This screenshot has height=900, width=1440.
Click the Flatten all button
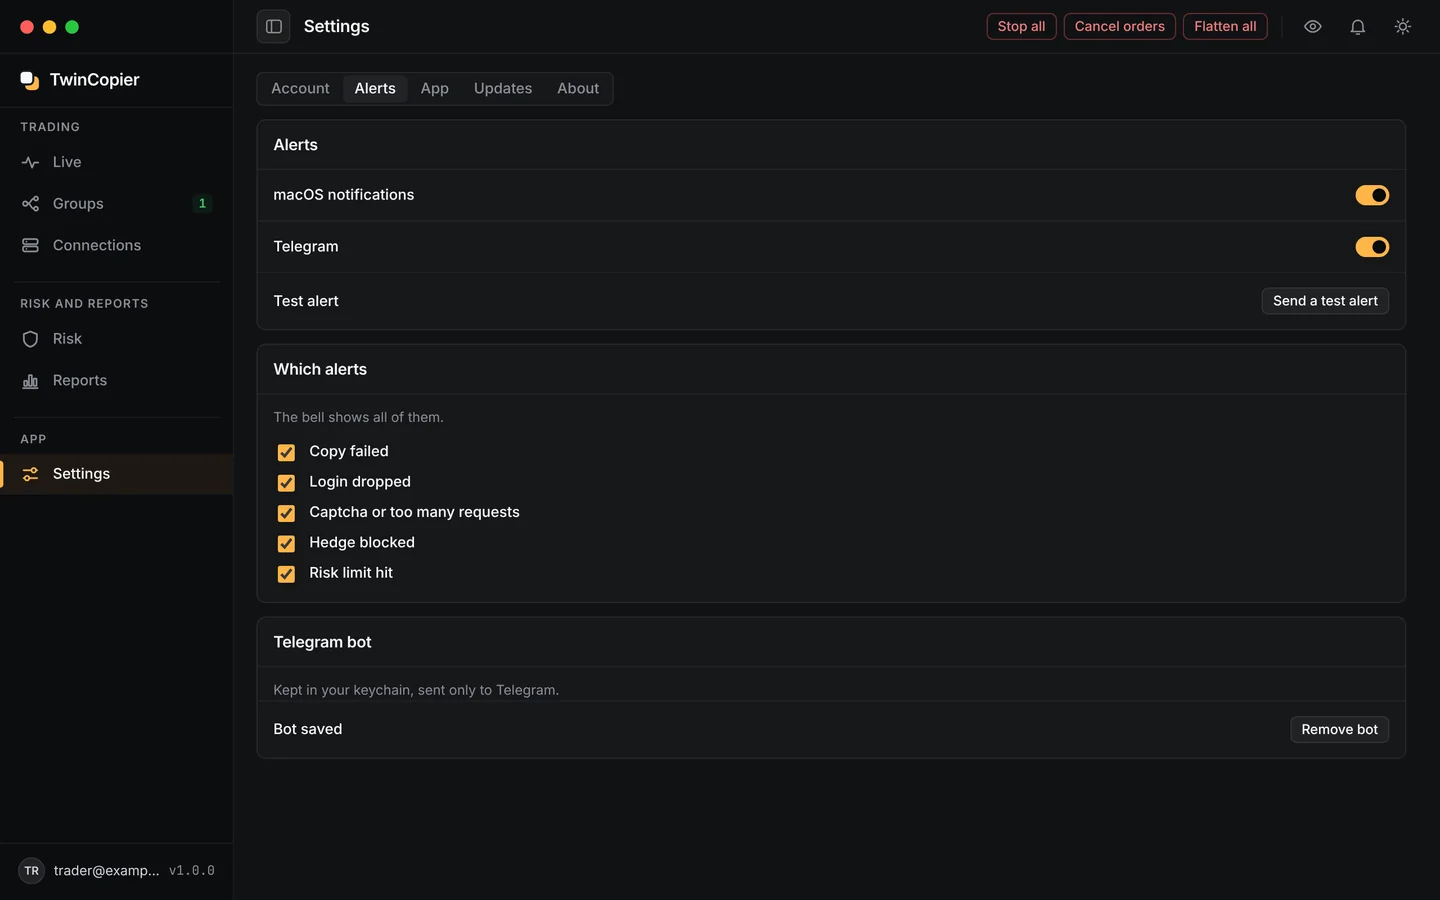1225,27
